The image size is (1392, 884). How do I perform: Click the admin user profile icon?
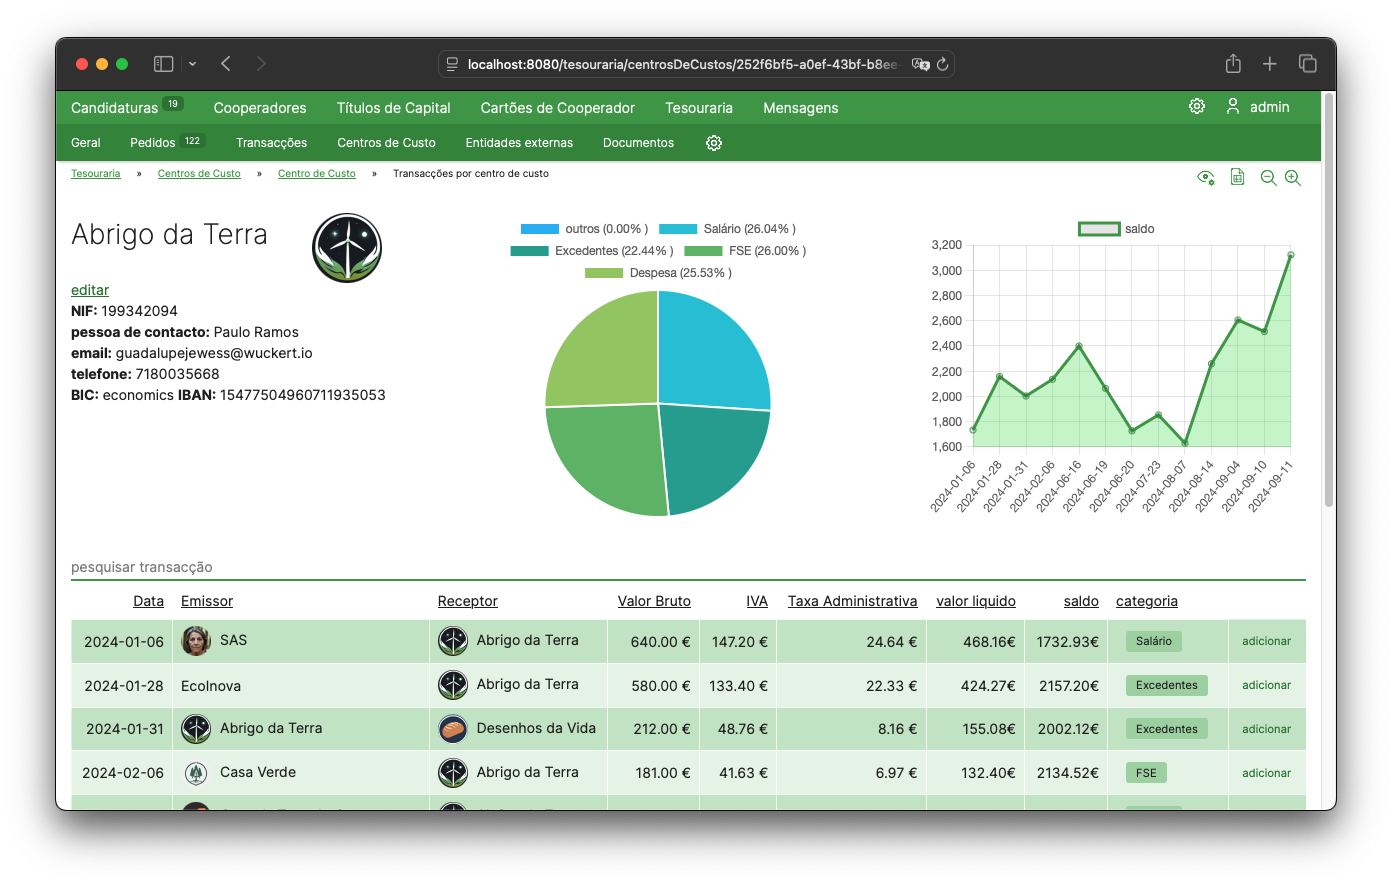coord(1233,106)
